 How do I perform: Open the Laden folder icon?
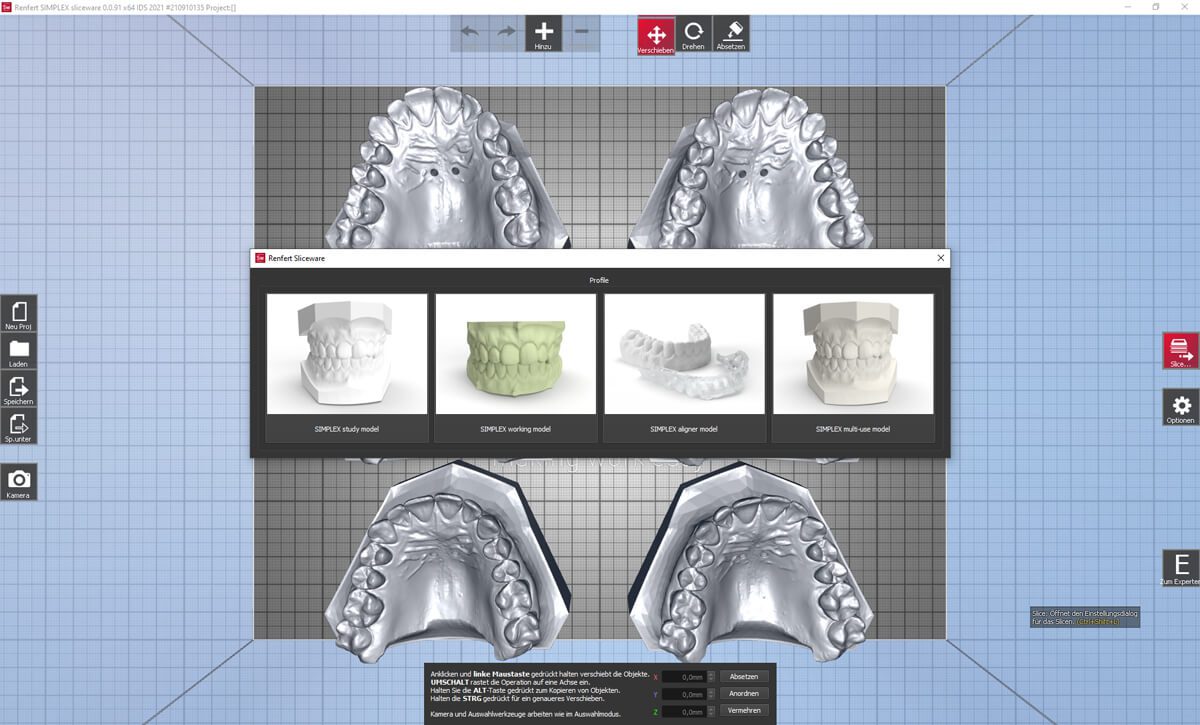coord(19,351)
